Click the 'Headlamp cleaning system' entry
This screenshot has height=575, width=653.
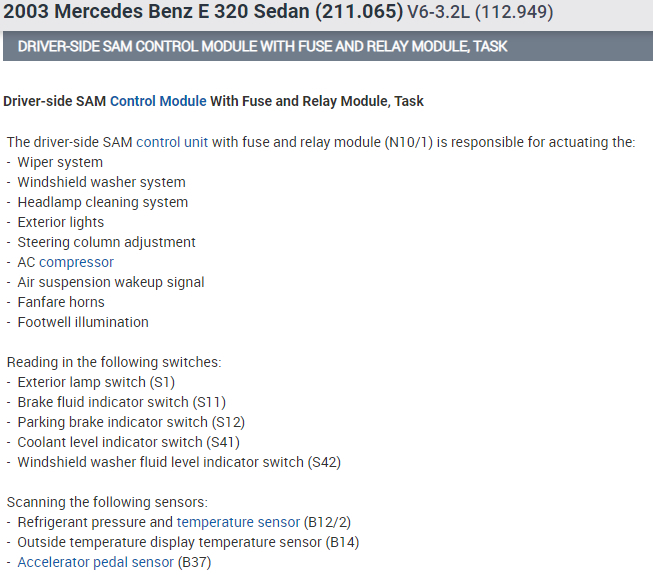click(x=102, y=202)
